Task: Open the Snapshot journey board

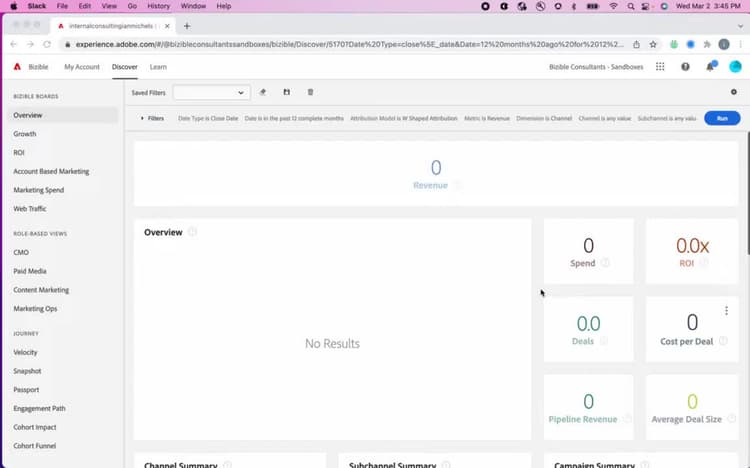Action: (27, 371)
